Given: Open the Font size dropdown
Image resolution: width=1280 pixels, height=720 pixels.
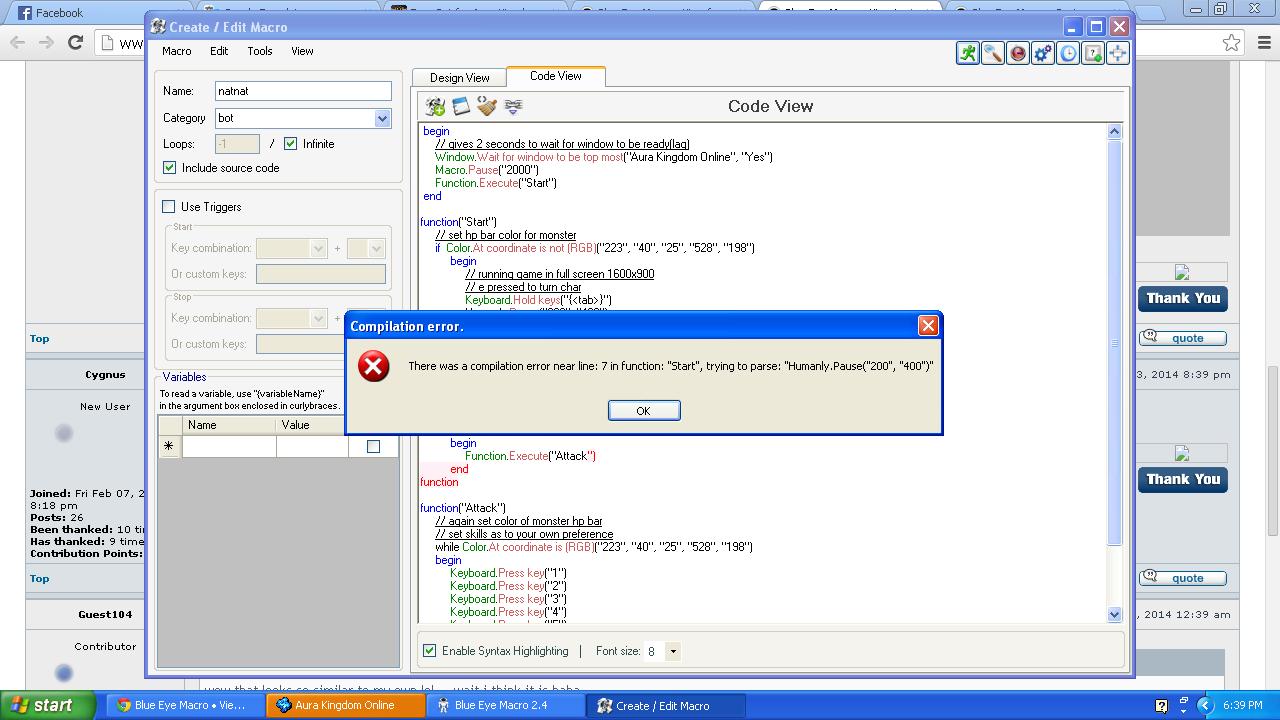Looking at the screenshot, I should [673, 651].
